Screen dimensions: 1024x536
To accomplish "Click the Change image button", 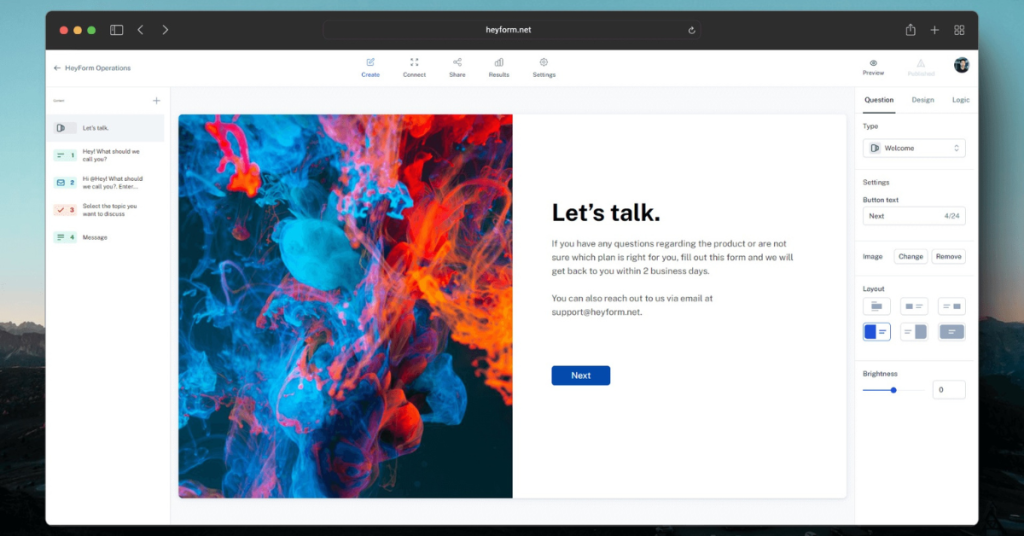I will (910, 256).
